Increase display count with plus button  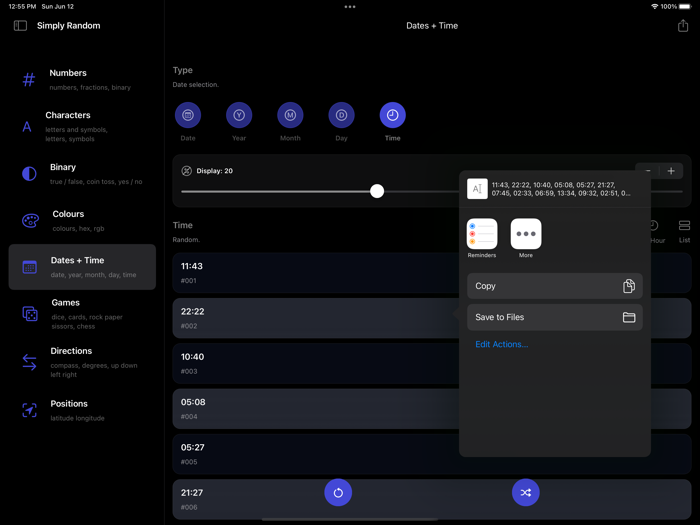tap(671, 171)
